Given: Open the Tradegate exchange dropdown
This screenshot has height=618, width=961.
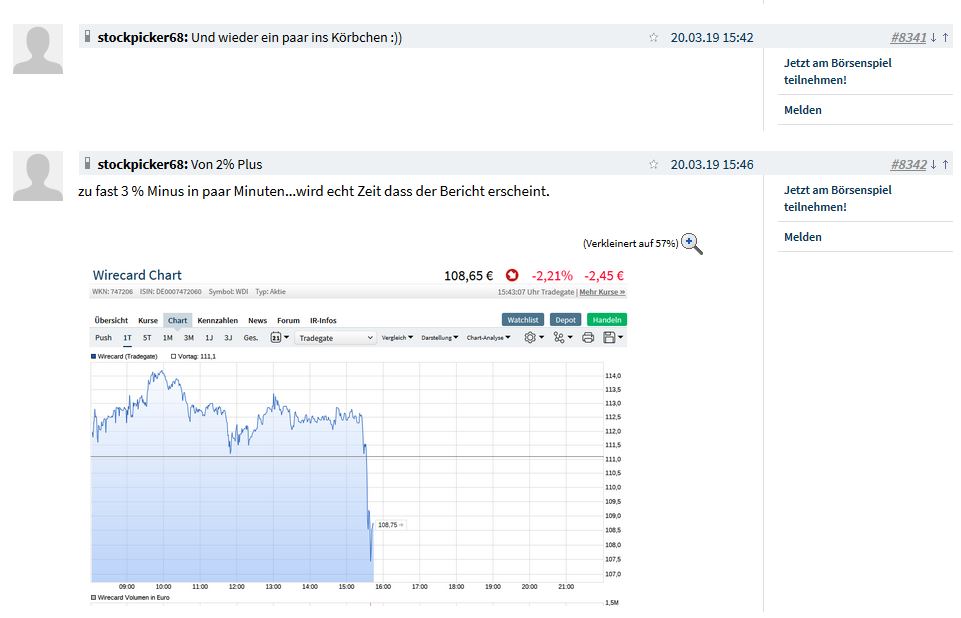Looking at the screenshot, I should (x=335, y=338).
